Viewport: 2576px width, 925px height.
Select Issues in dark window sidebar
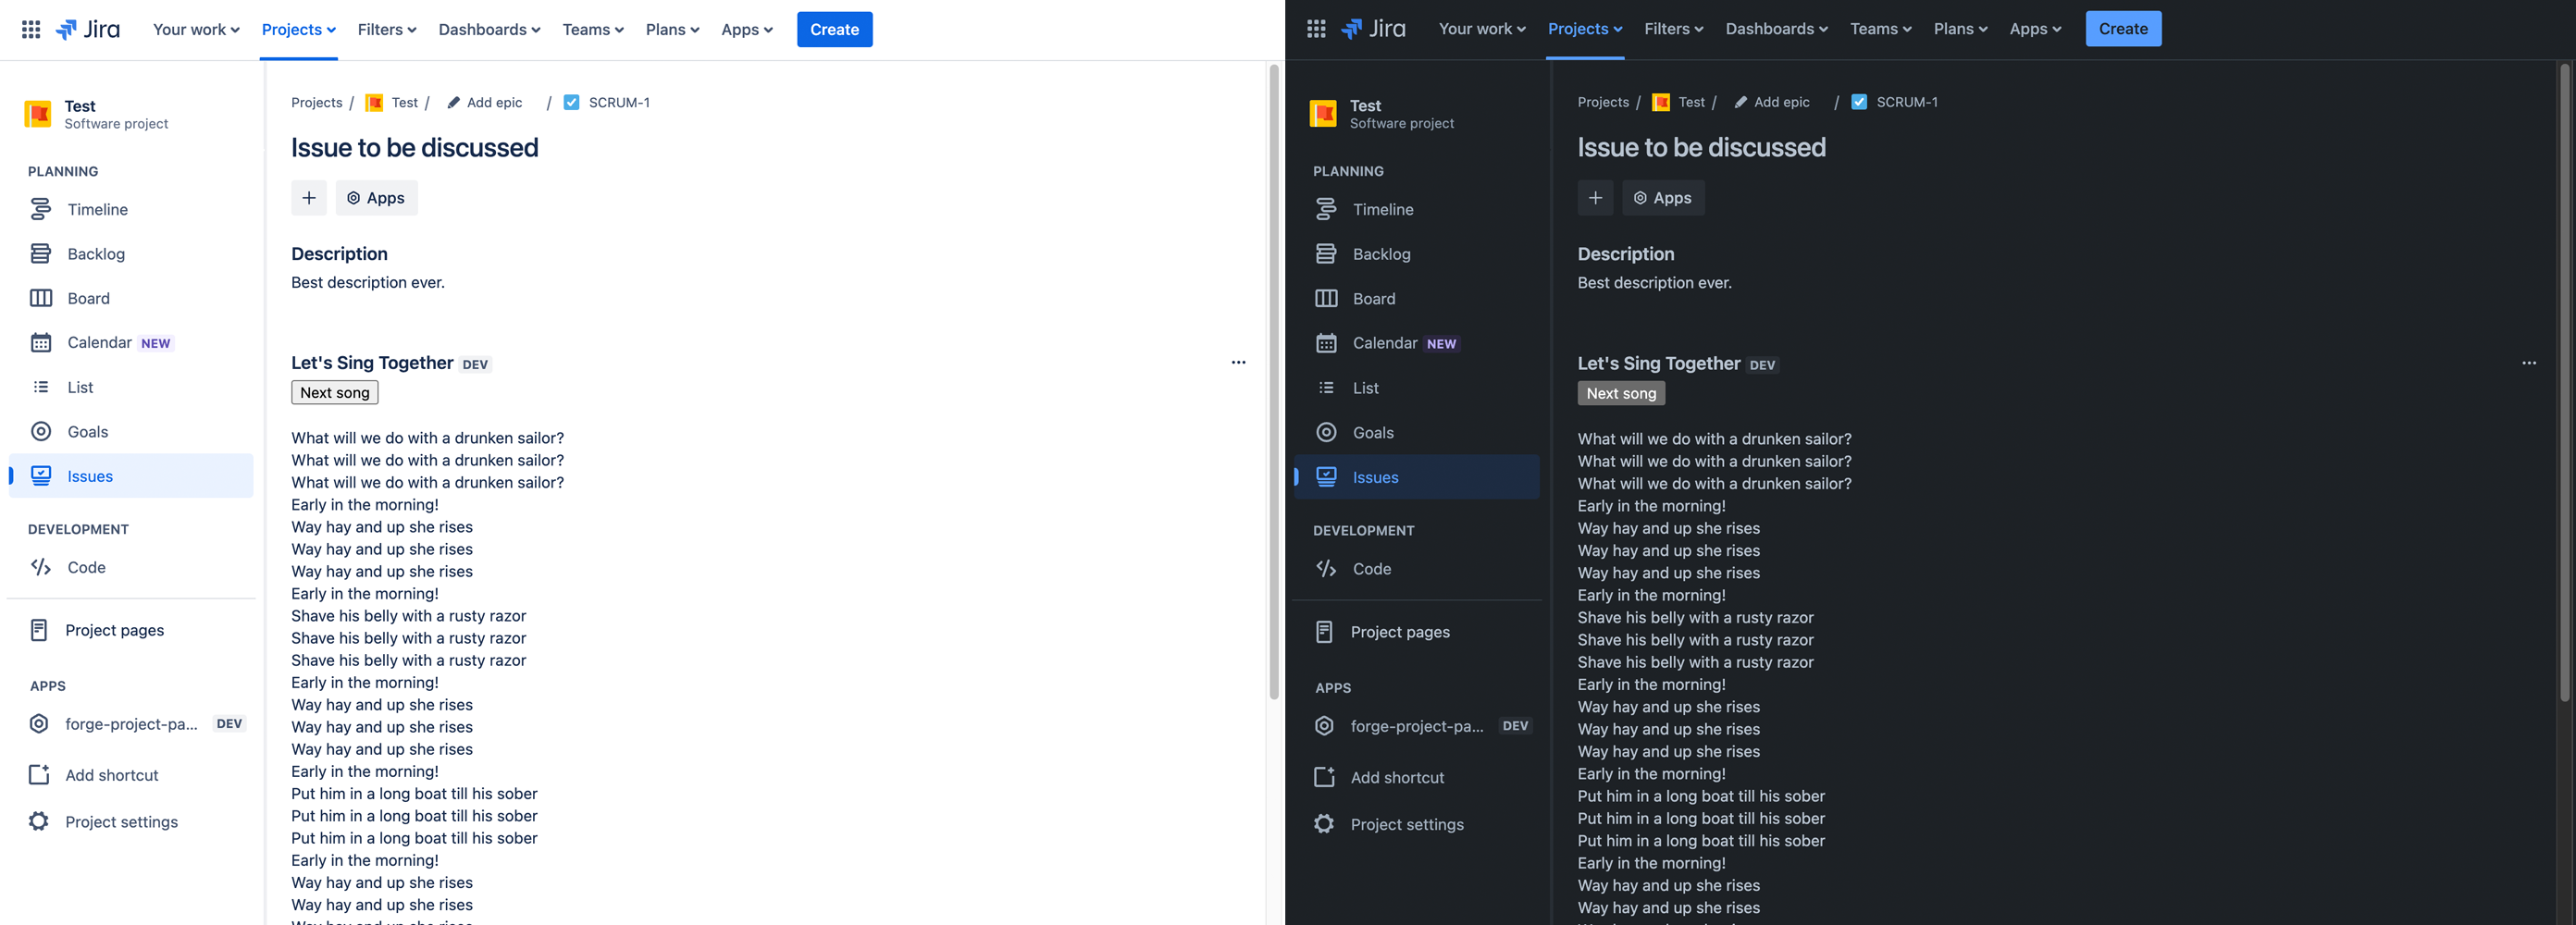tap(1416, 477)
